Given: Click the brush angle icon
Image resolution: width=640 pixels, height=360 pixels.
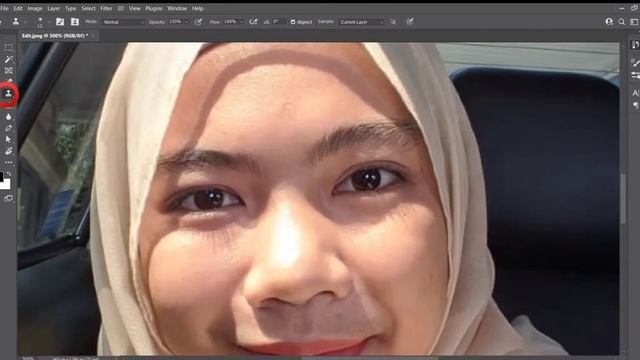Looking at the screenshot, I should (267, 22).
